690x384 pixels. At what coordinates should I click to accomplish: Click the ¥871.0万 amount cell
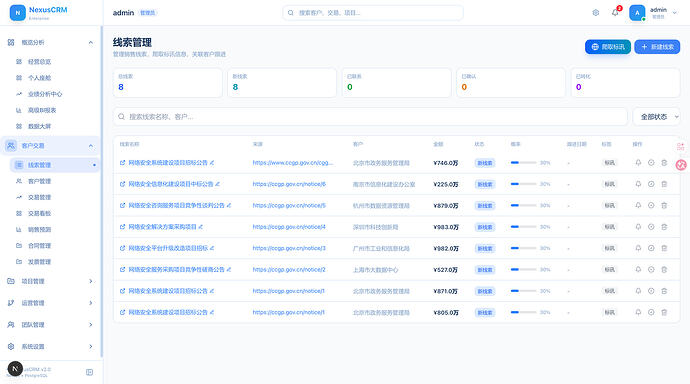[x=445, y=291]
